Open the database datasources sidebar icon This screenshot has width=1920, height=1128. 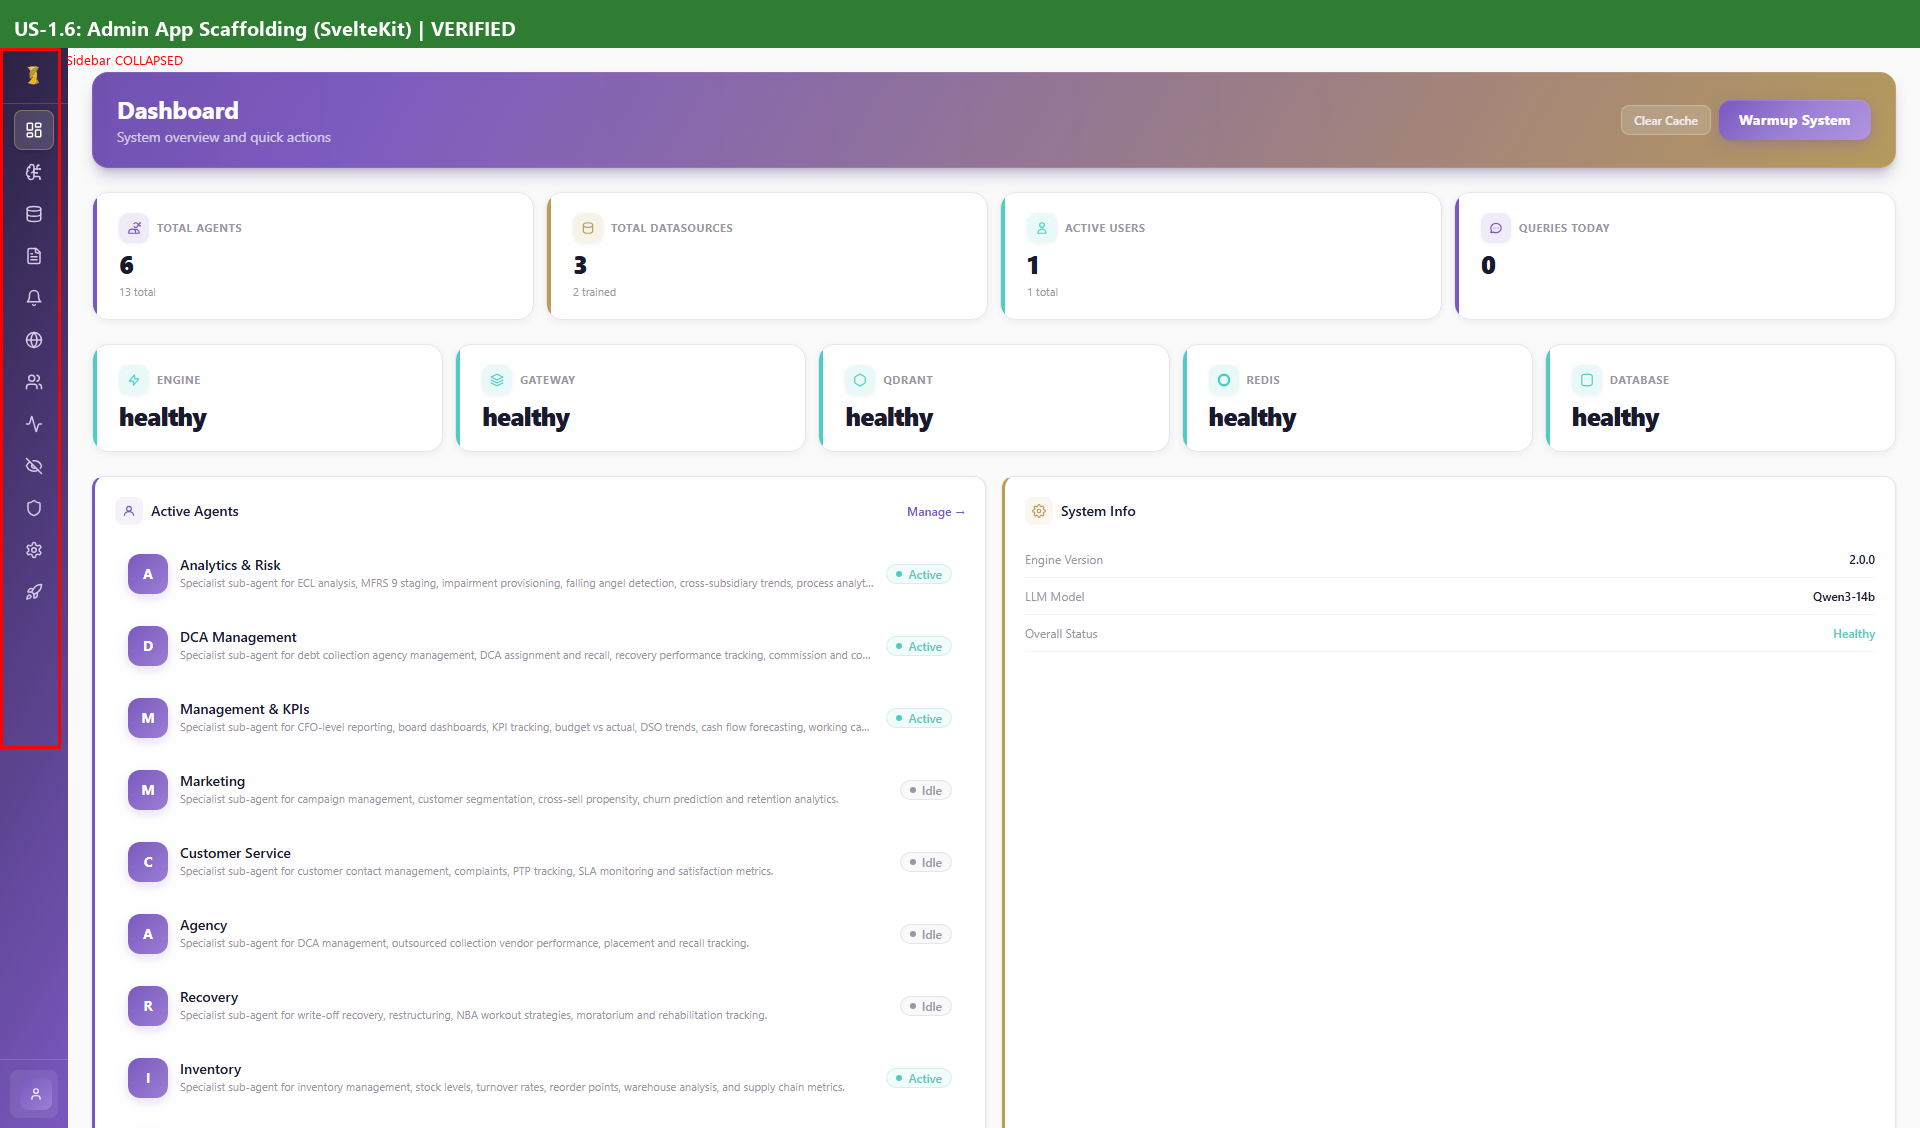point(34,214)
